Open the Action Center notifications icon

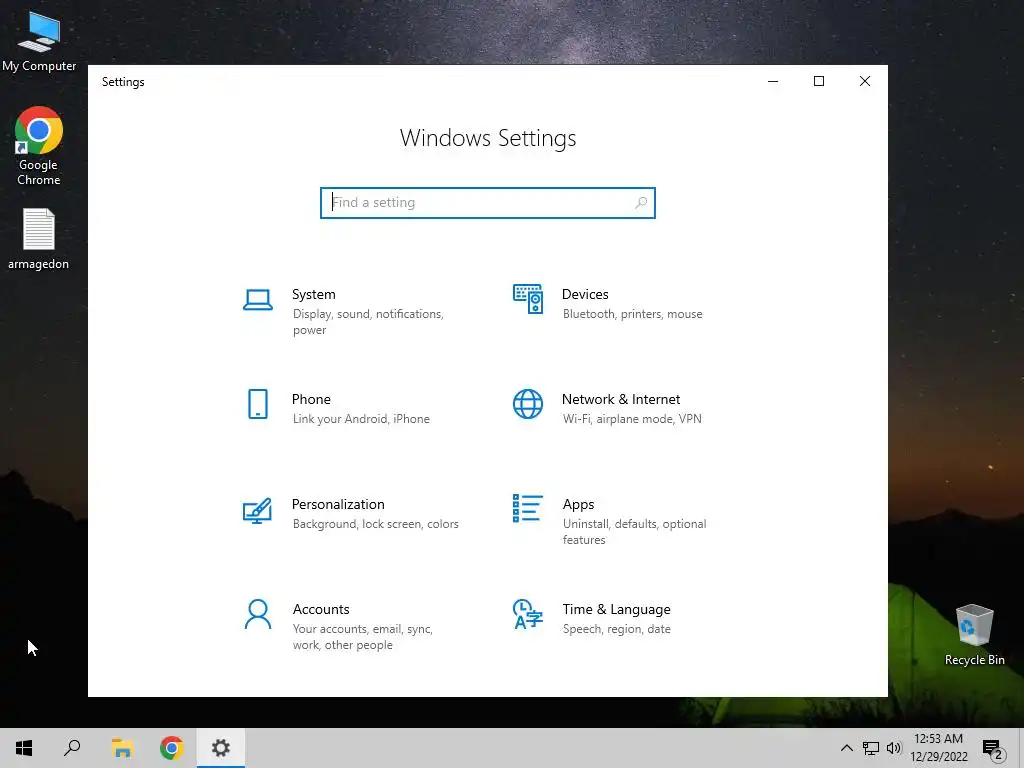pyautogui.click(x=992, y=749)
